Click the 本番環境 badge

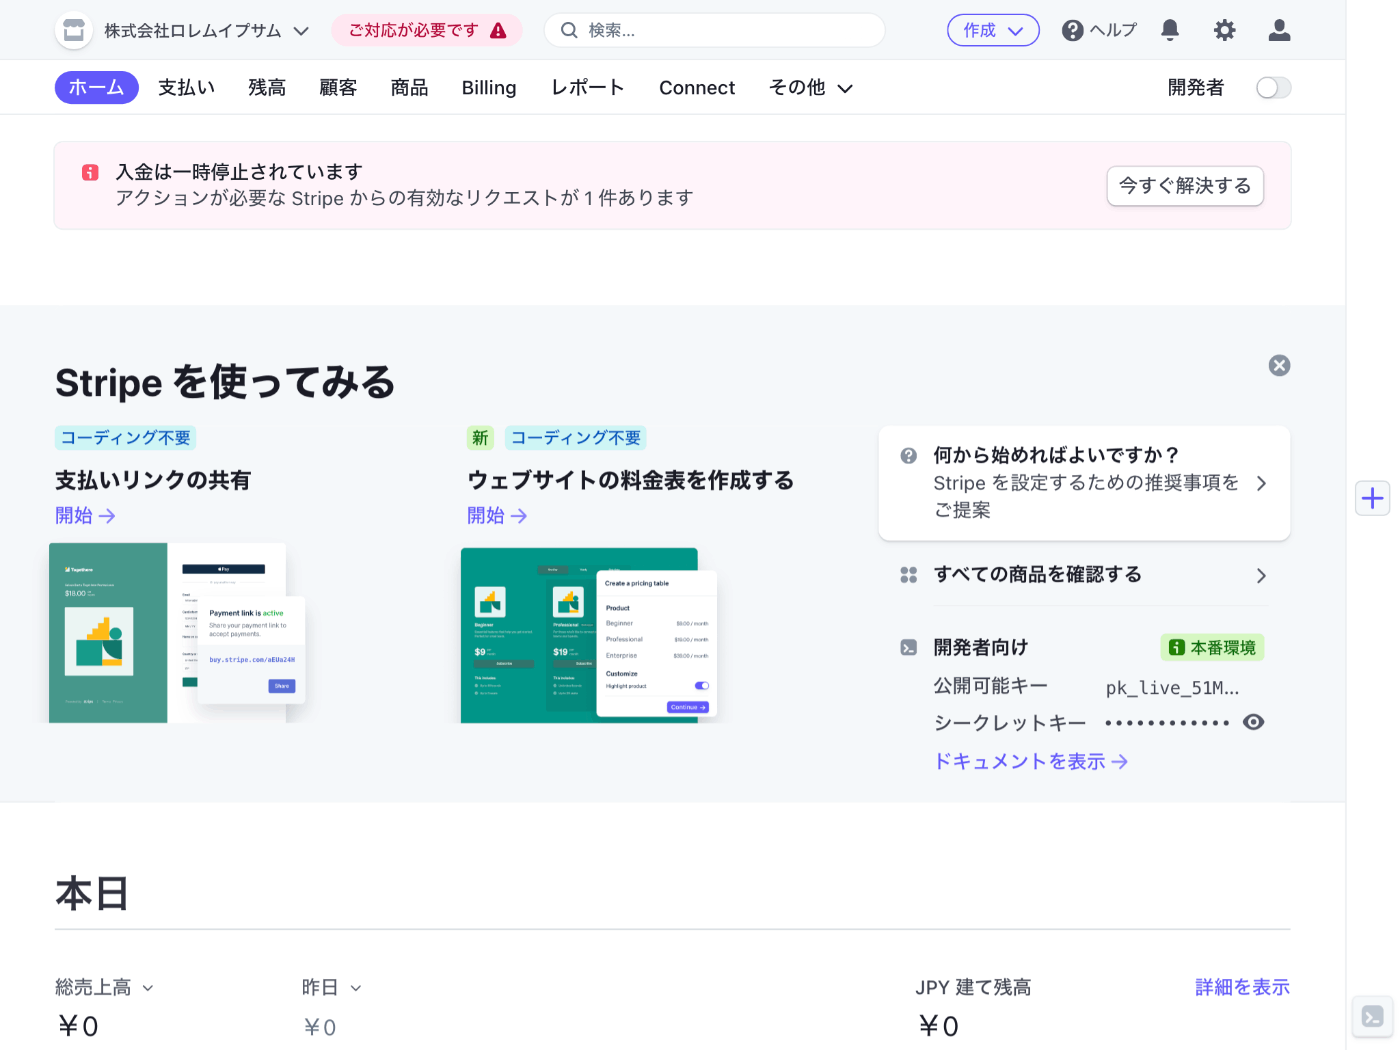(1212, 647)
